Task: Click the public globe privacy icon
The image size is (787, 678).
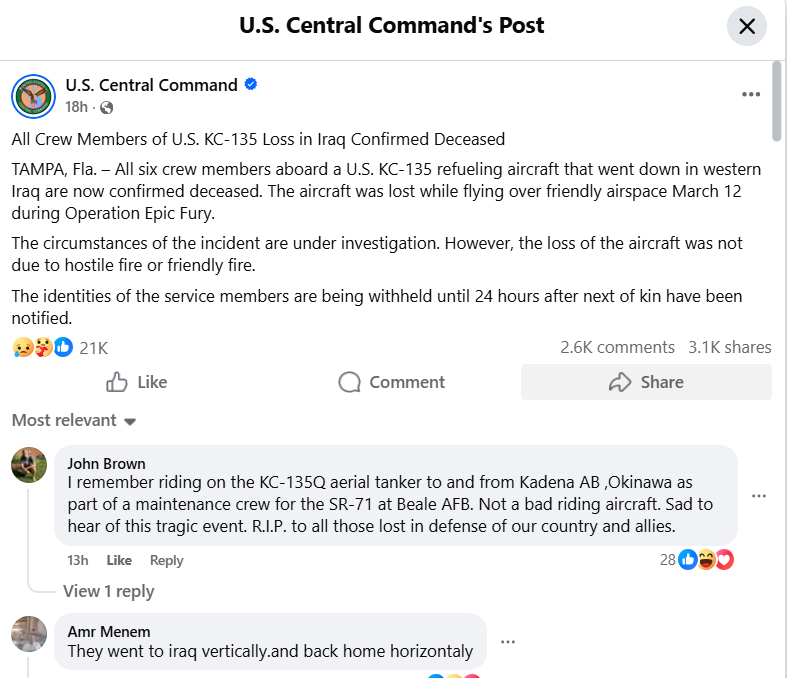Action: tap(107, 107)
